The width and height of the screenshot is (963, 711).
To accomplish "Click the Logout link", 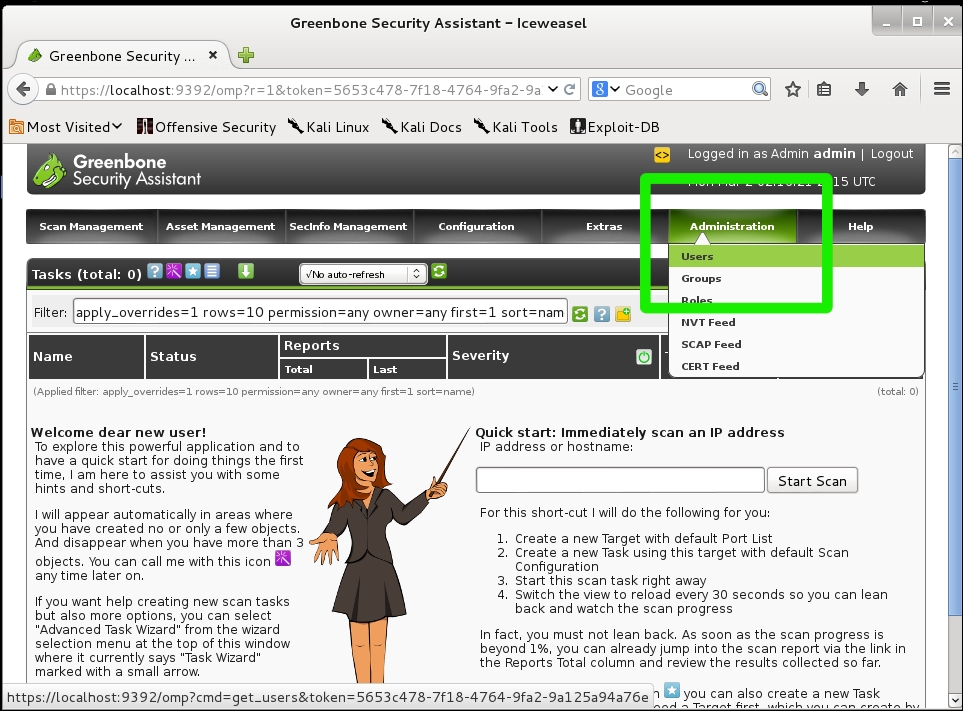I will [892, 153].
